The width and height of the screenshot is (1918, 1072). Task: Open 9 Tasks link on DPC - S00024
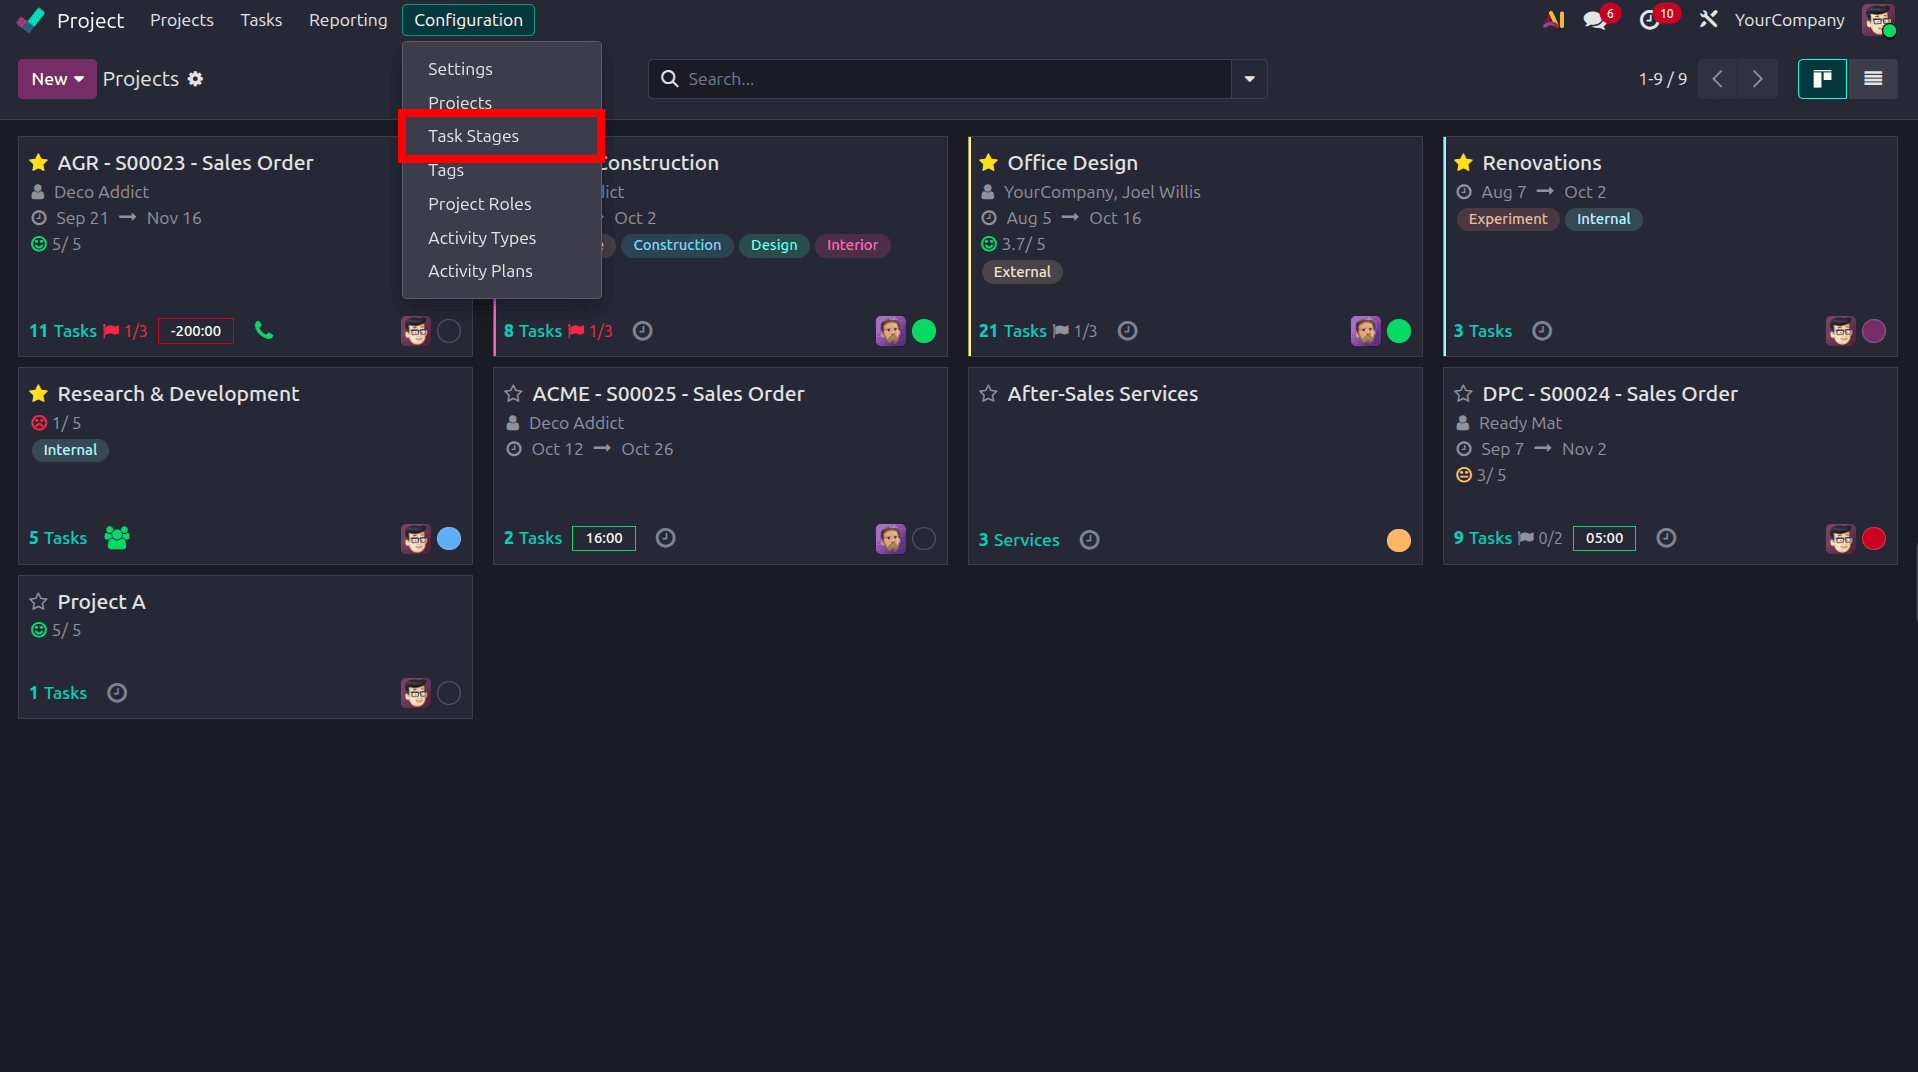[1482, 538]
